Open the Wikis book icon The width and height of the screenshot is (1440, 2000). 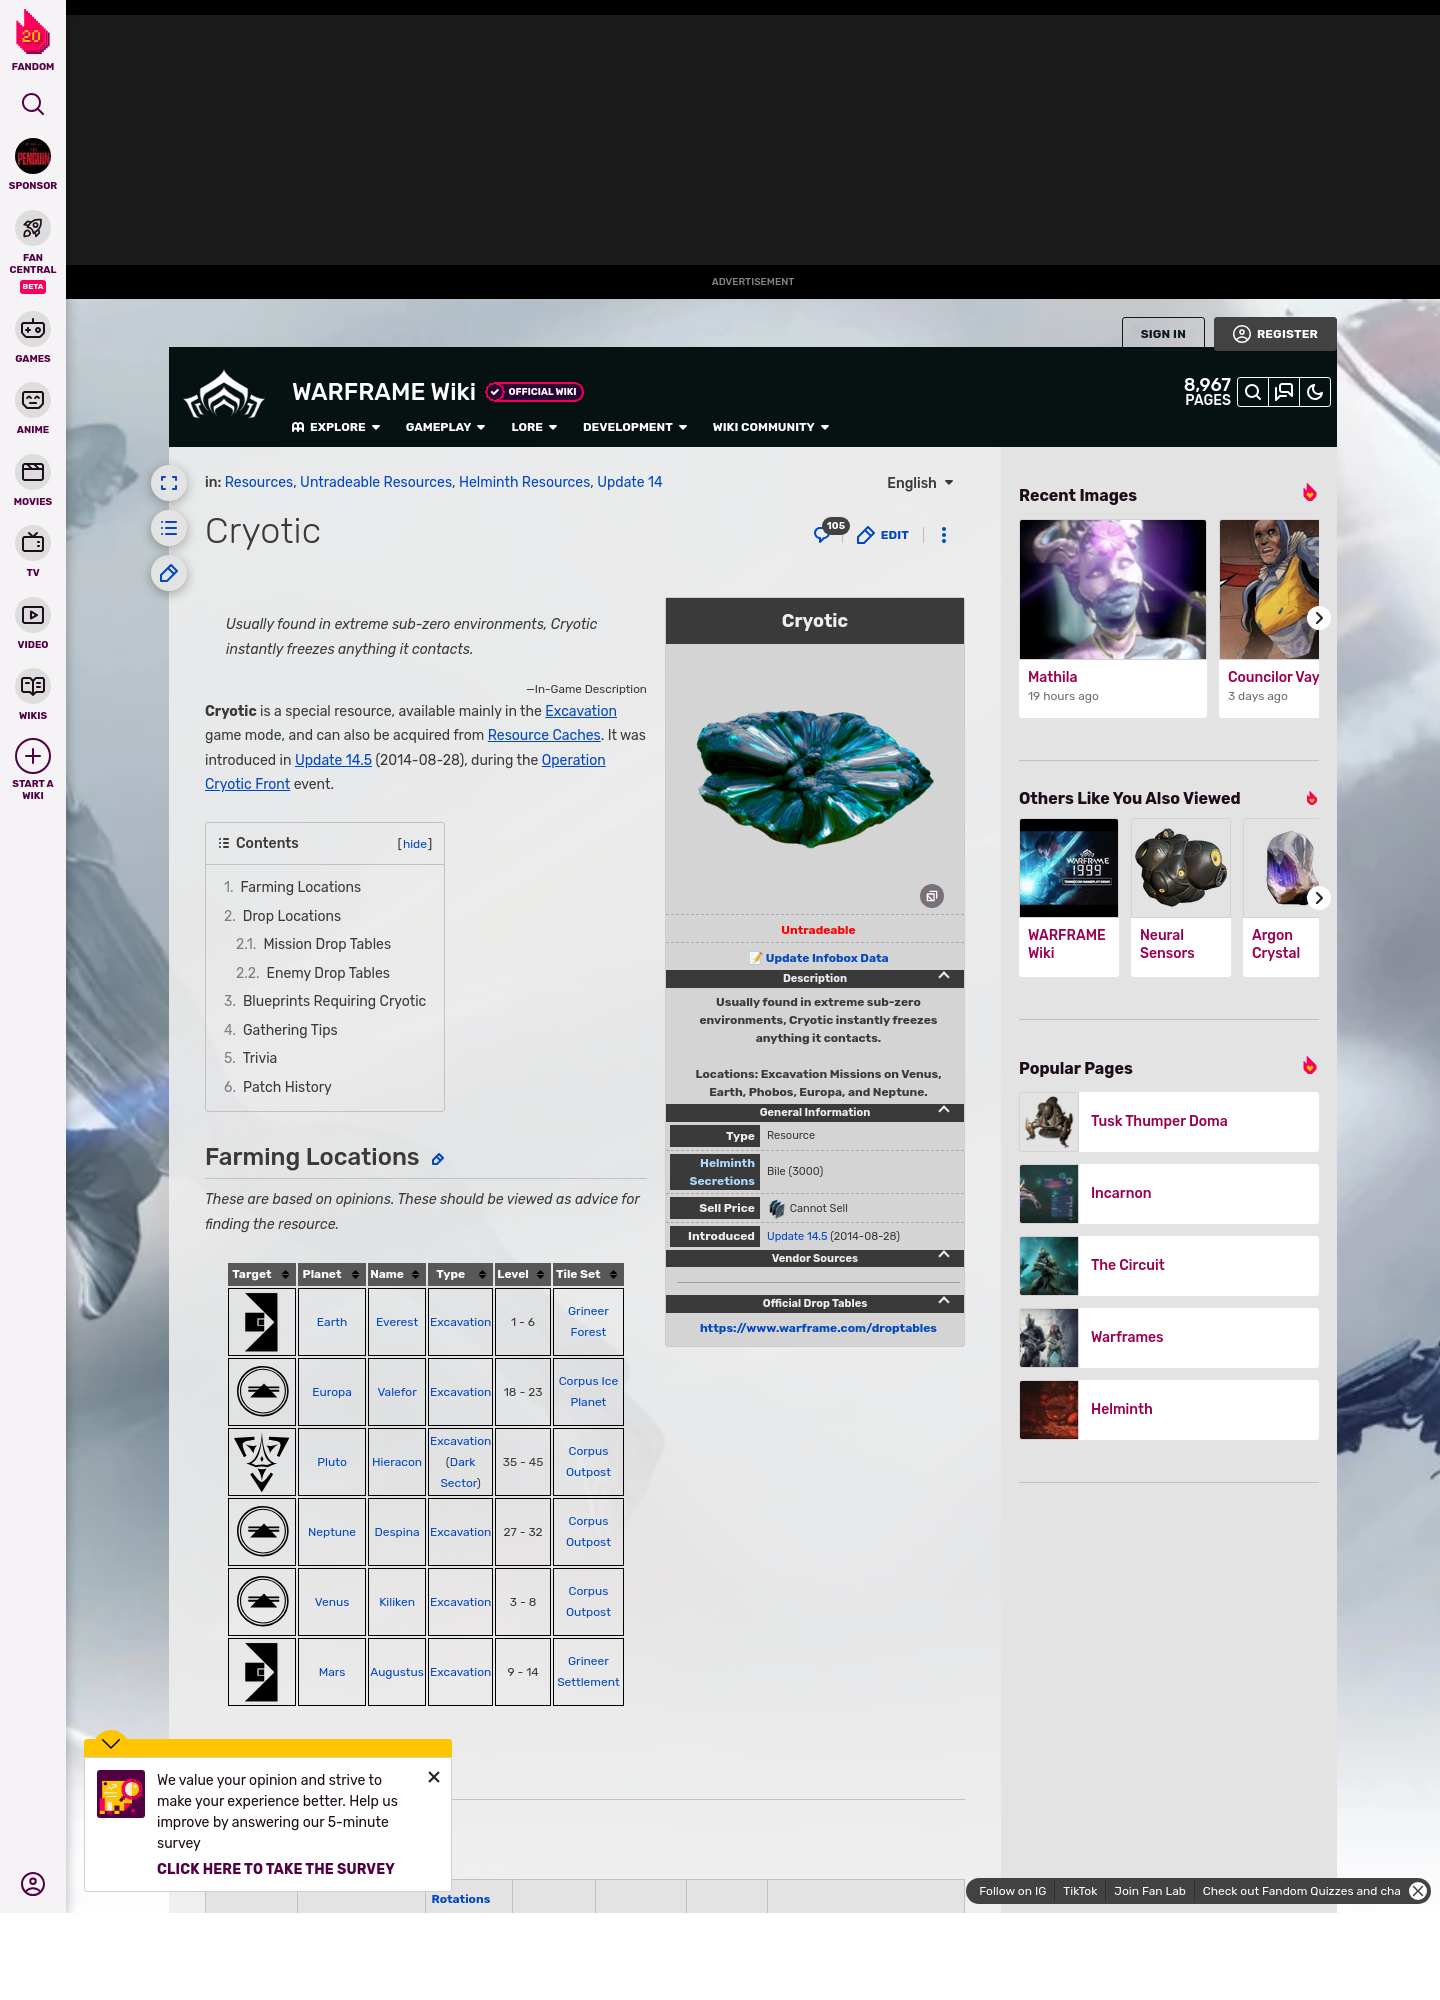32,686
